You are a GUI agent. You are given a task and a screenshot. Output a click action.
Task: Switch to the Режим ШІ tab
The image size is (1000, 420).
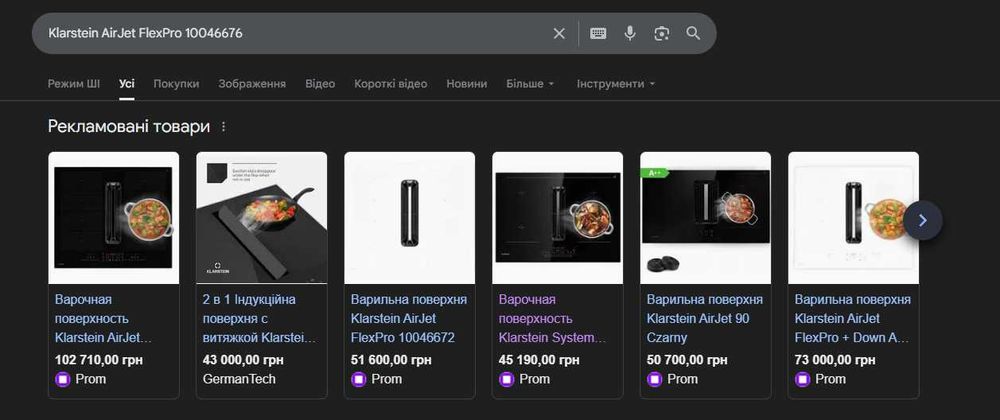click(x=74, y=83)
